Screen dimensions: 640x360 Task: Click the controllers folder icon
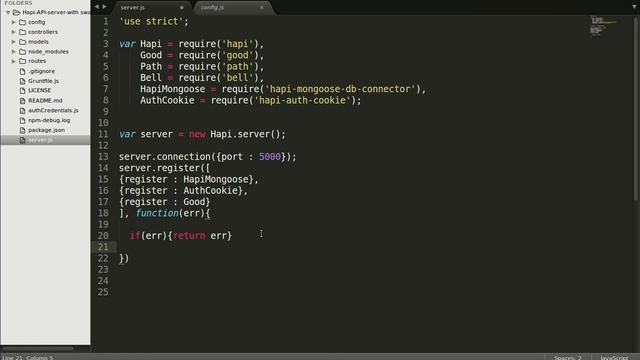pyautogui.click(x=22, y=32)
